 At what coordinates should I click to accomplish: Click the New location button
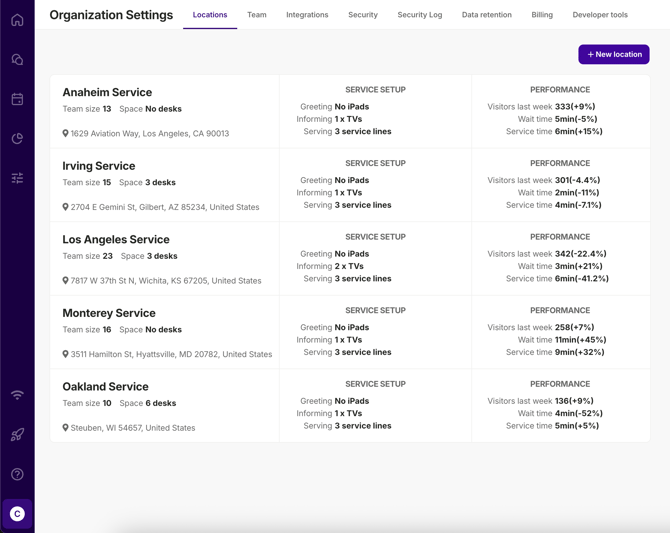(614, 54)
